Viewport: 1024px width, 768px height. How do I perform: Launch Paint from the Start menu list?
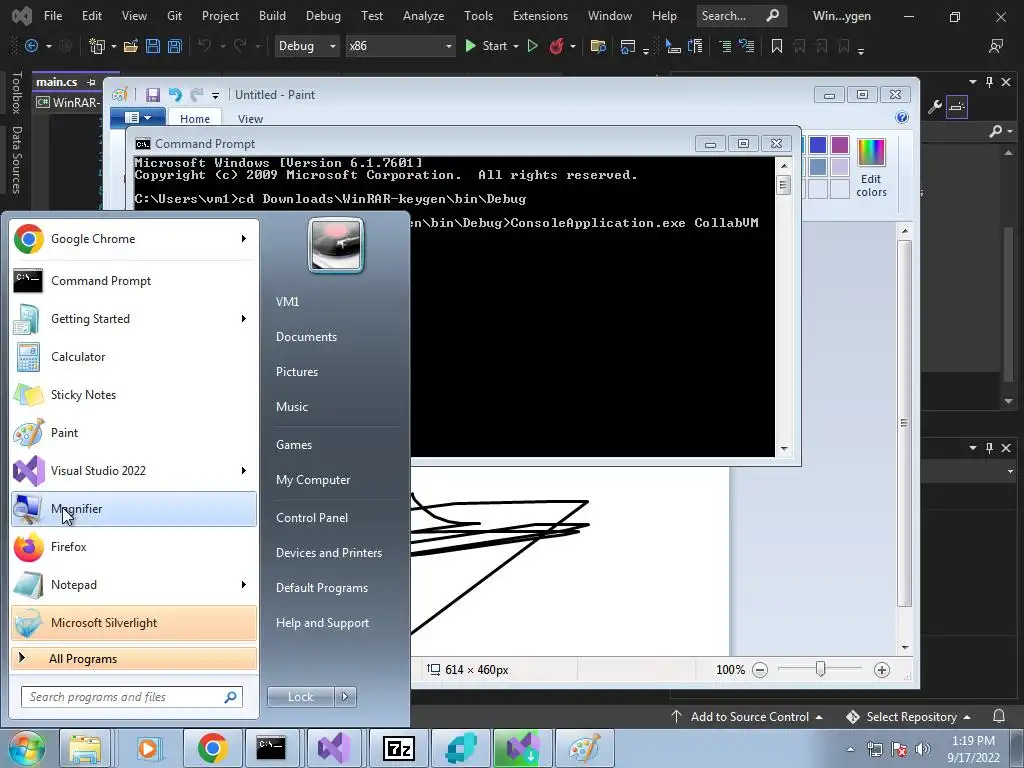click(x=134, y=432)
